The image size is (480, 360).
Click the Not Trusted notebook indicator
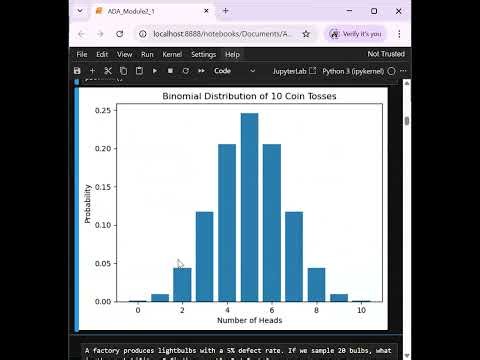[x=386, y=54]
